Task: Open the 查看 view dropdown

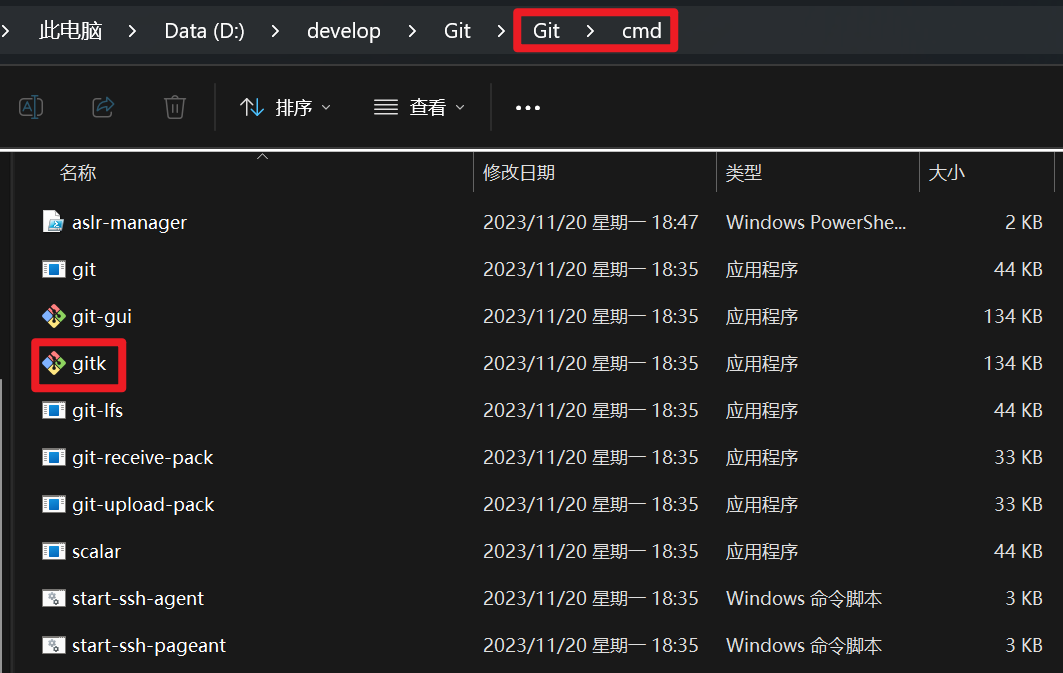Action: 419,107
